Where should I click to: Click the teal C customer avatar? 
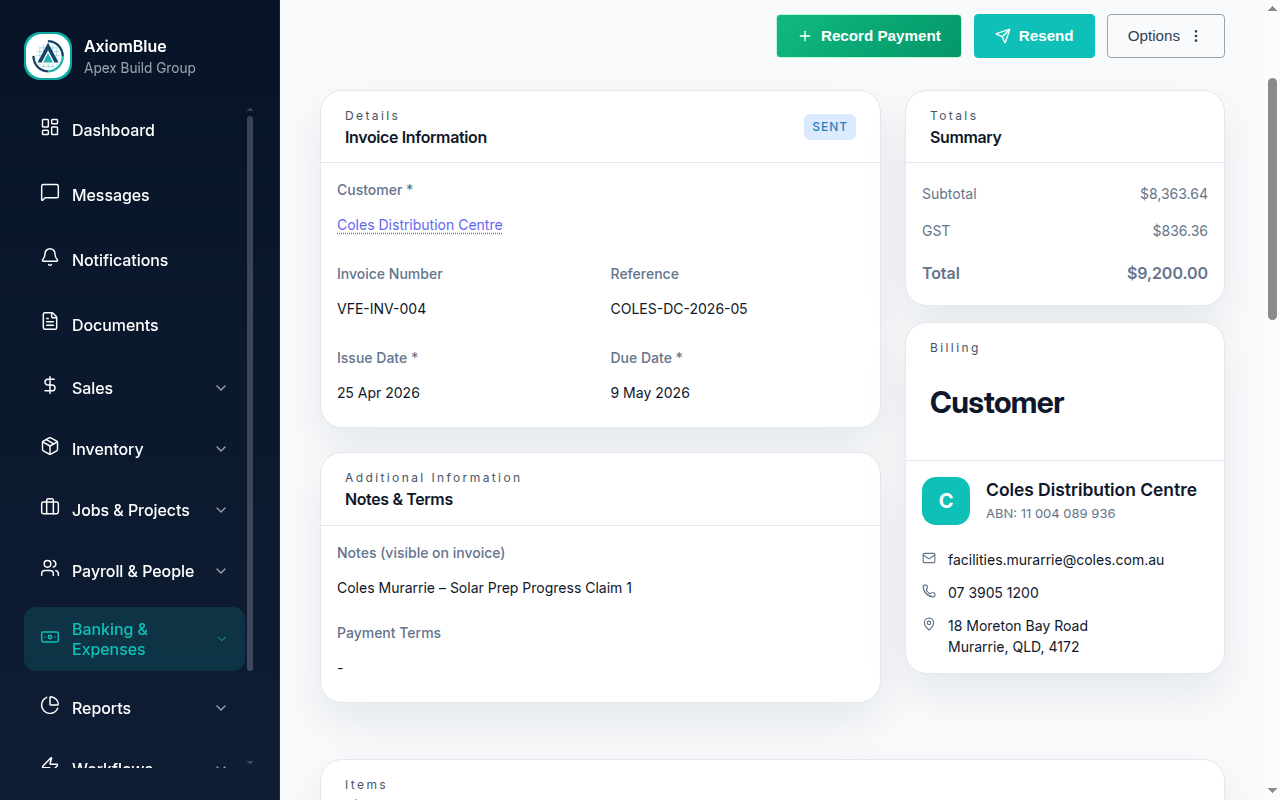coord(946,501)
